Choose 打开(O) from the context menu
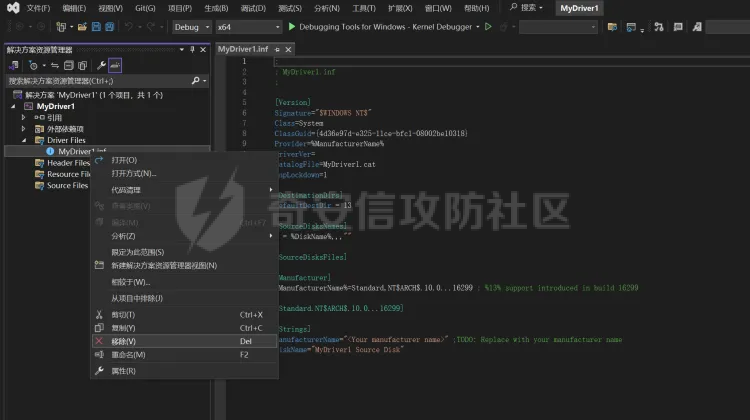This screenshot has height=420, width=750. click(x=184, y=160)
